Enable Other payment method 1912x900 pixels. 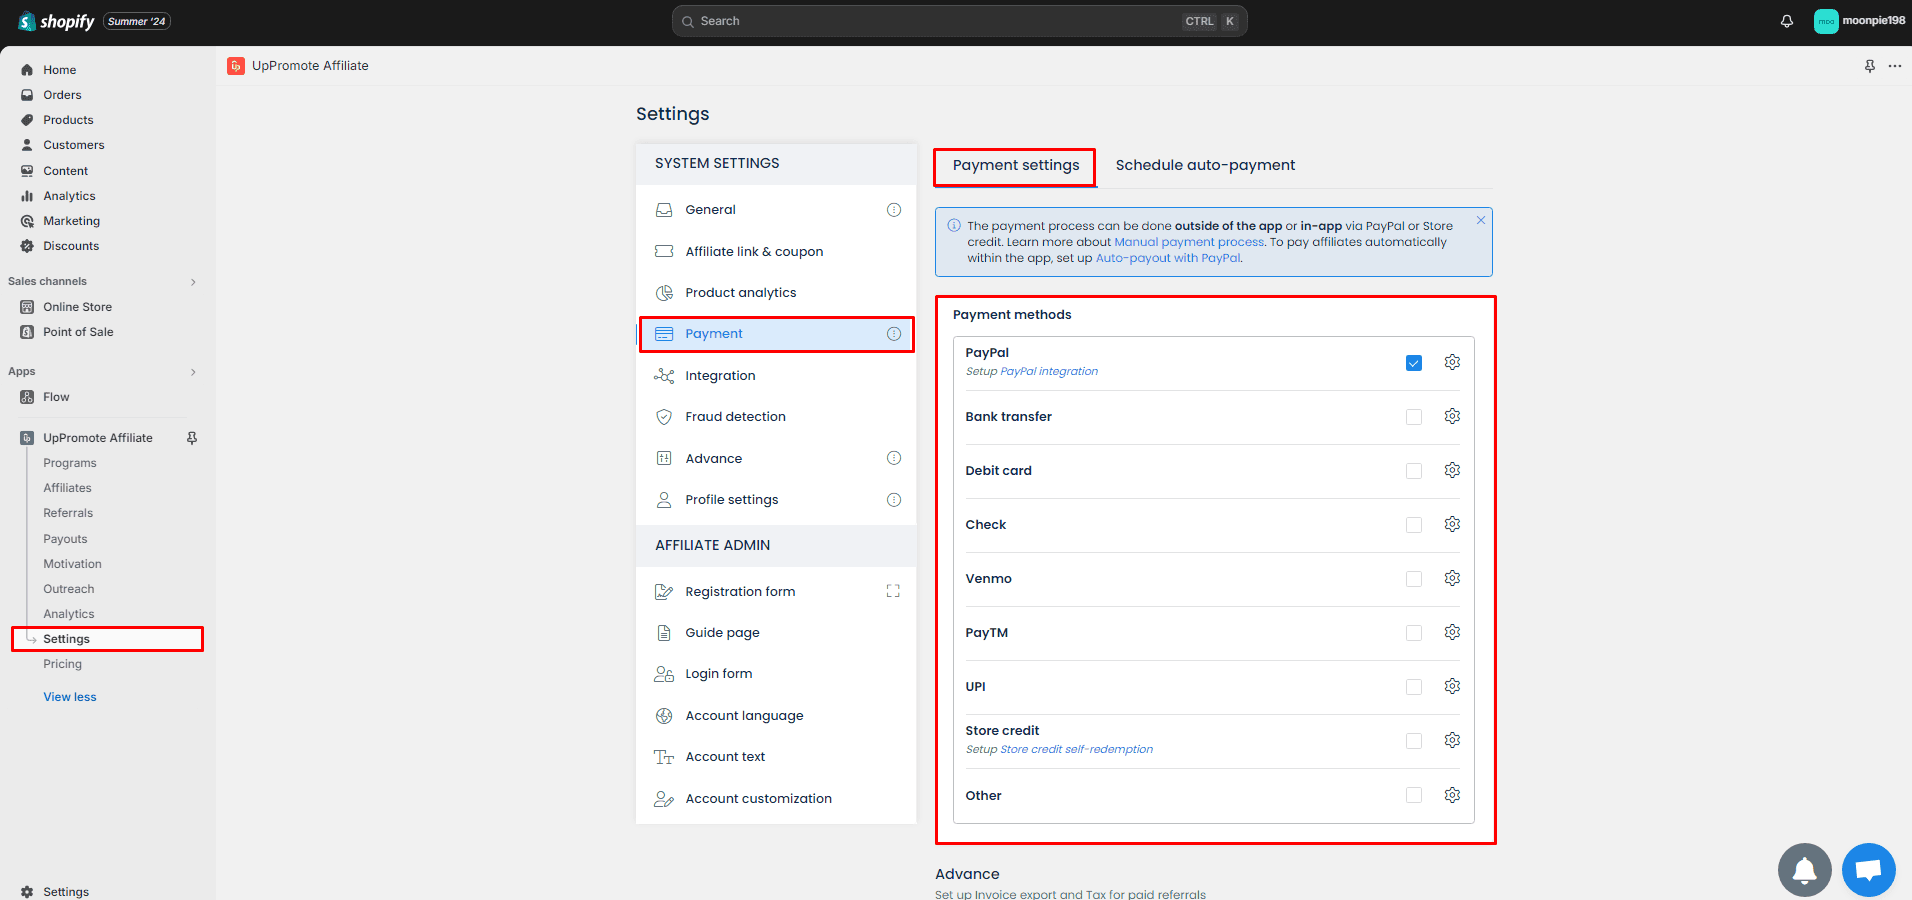pos(1414,795)
